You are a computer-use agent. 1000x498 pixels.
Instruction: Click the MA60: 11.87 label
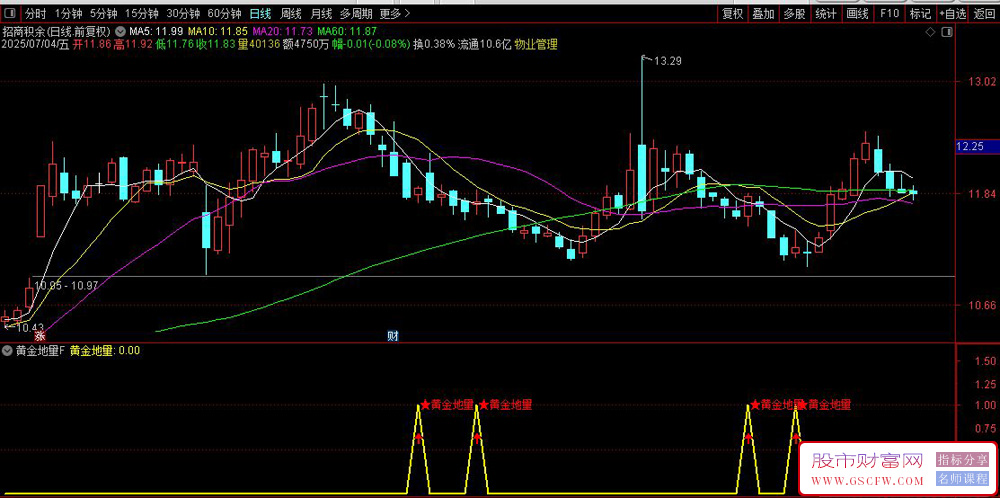coord(346,31)
